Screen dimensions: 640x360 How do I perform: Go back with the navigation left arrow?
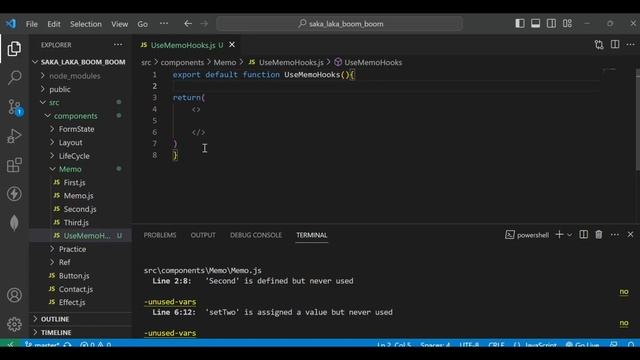tap(188, 24)
